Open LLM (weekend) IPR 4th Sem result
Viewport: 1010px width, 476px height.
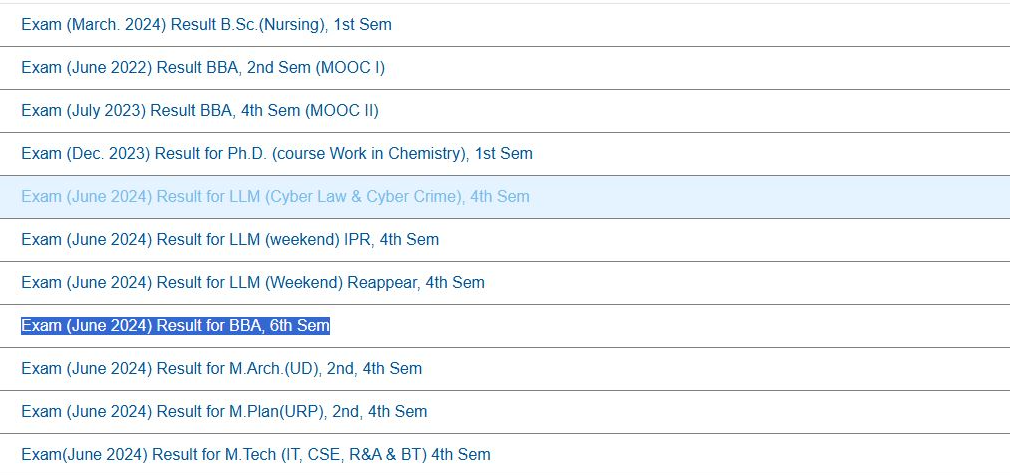[x=230, y=239]
